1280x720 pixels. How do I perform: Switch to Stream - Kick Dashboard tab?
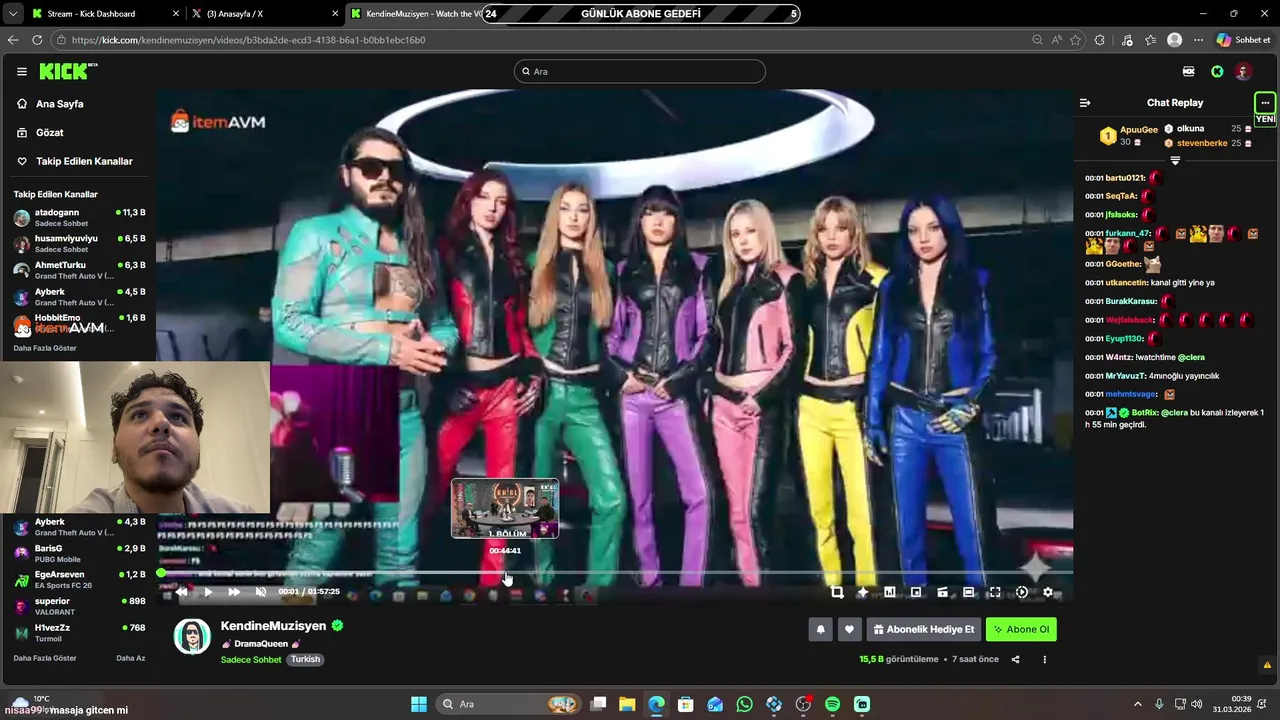[x=104, y=14]
